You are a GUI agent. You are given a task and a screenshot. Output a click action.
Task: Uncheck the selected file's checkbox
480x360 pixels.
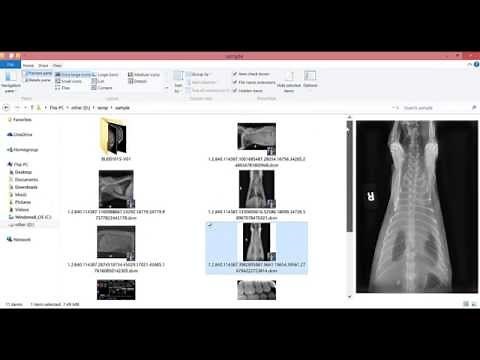point(210,226)
